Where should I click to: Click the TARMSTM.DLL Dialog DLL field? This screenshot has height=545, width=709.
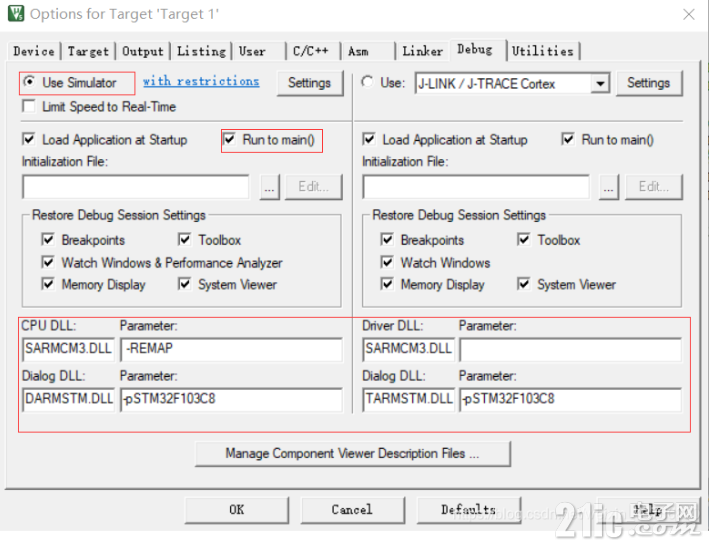409,399
